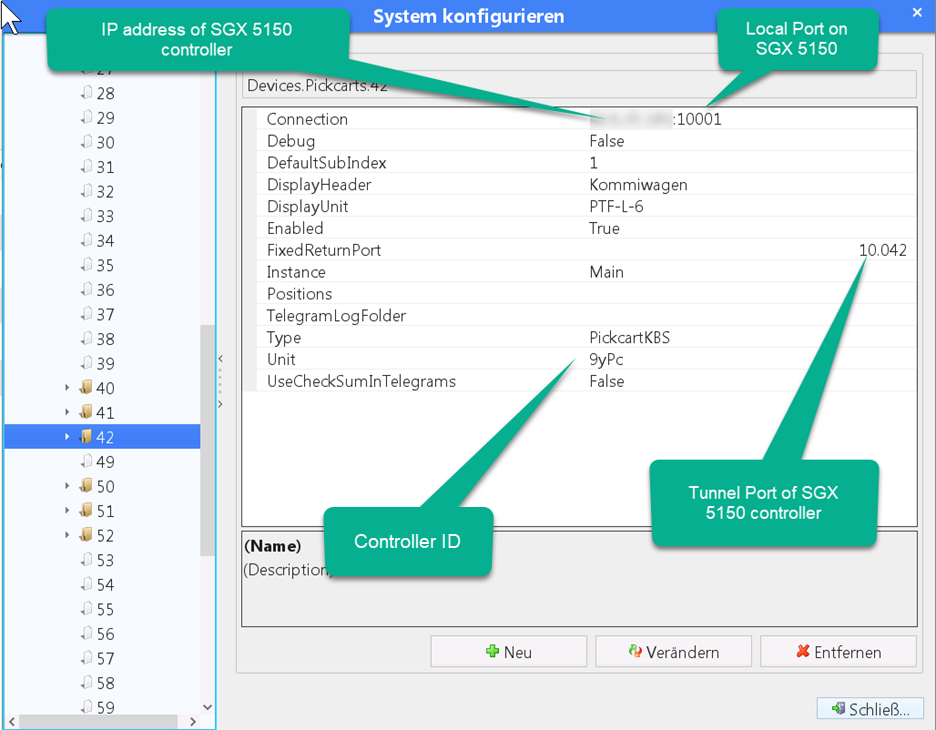Viewport: 936px width, 730px height.
Task: Expand tree node 52
Action: coord(67,535)
